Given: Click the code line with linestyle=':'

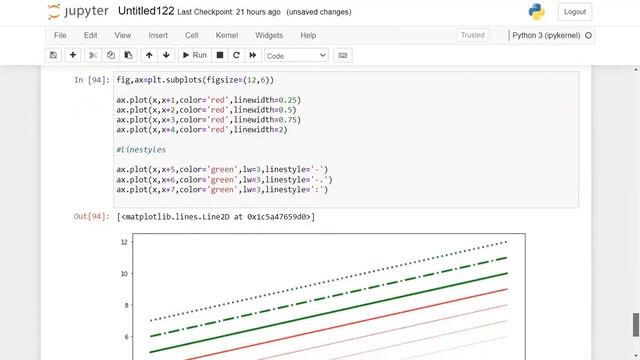Looking at the screenshot, I should click(222, 190).
